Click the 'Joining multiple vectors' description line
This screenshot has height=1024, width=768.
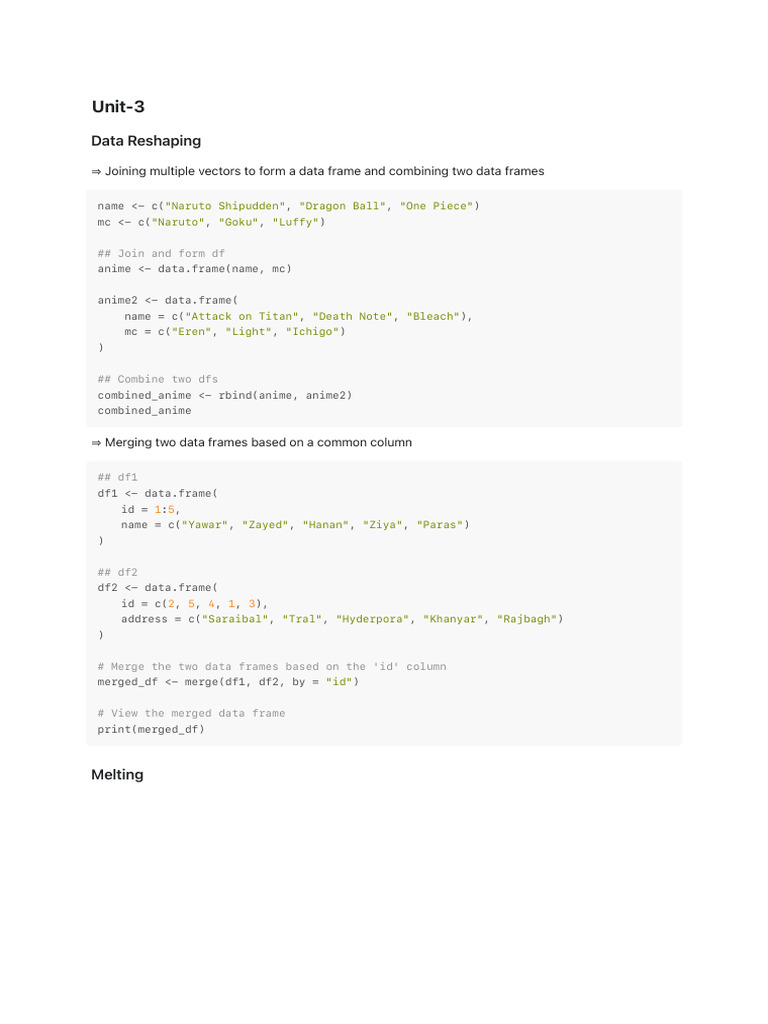click(318, 172)
